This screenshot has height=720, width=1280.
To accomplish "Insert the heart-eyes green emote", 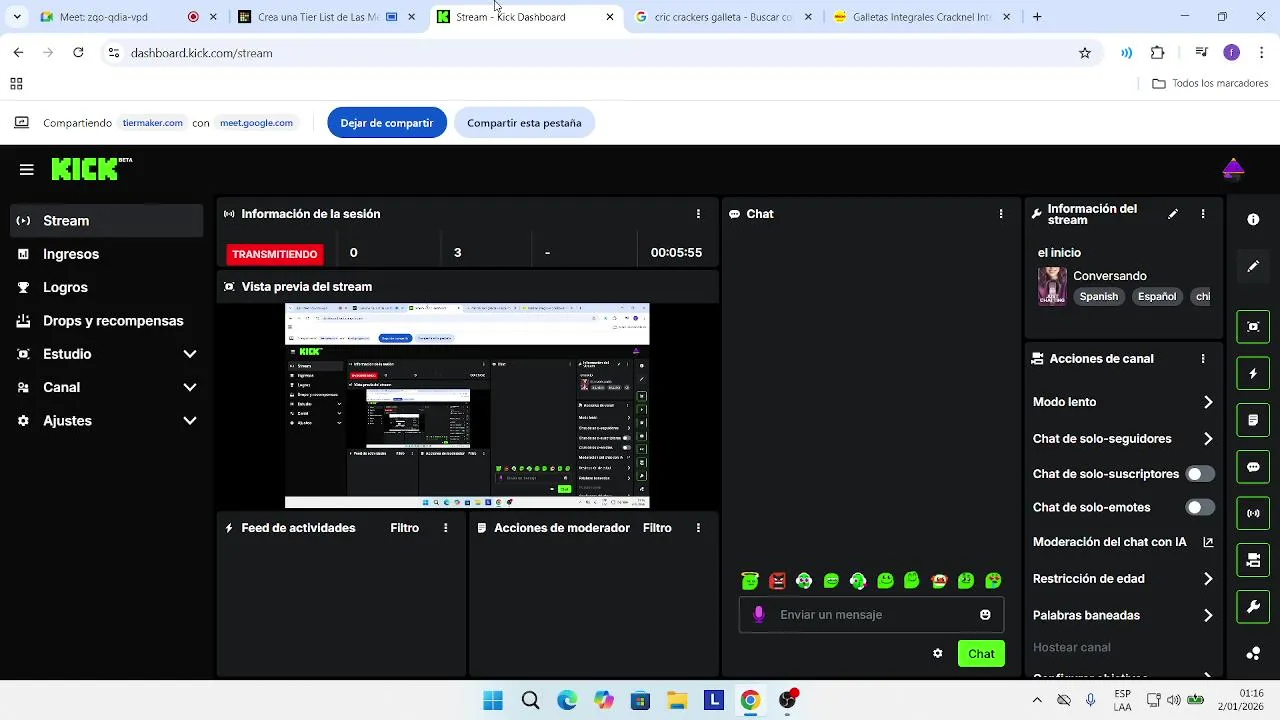I will 993,580.
